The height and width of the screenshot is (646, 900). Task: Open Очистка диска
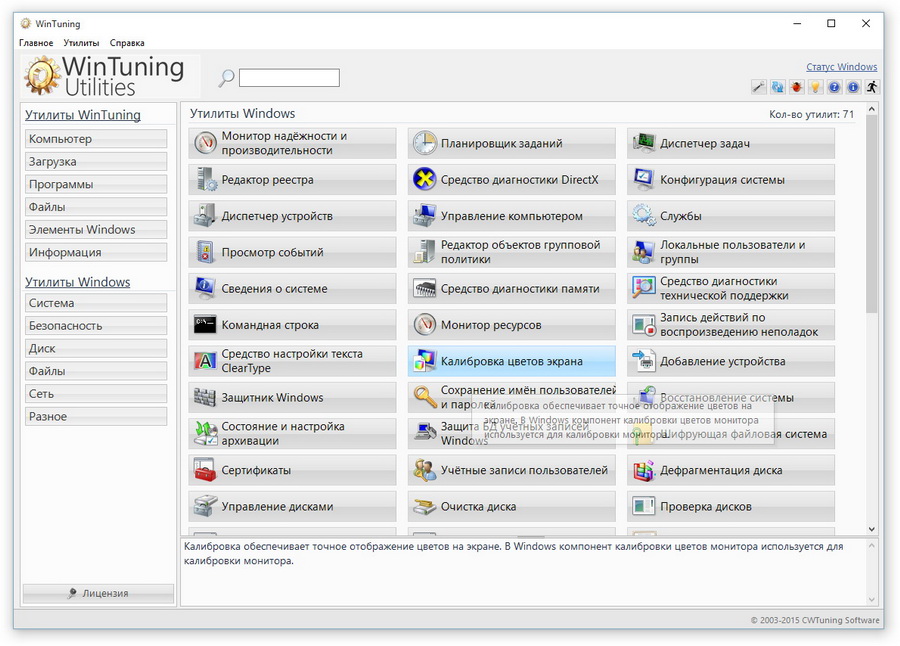coord(511,506)
